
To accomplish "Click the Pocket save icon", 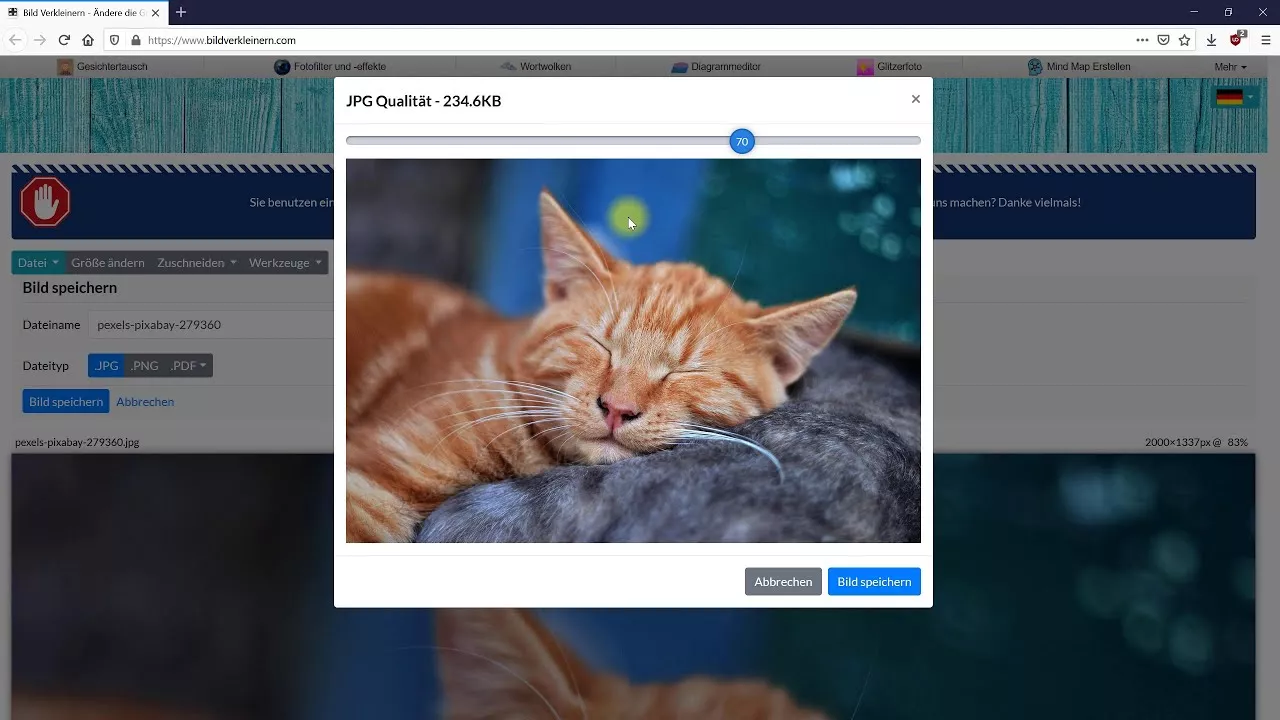I will point(1163,40).
